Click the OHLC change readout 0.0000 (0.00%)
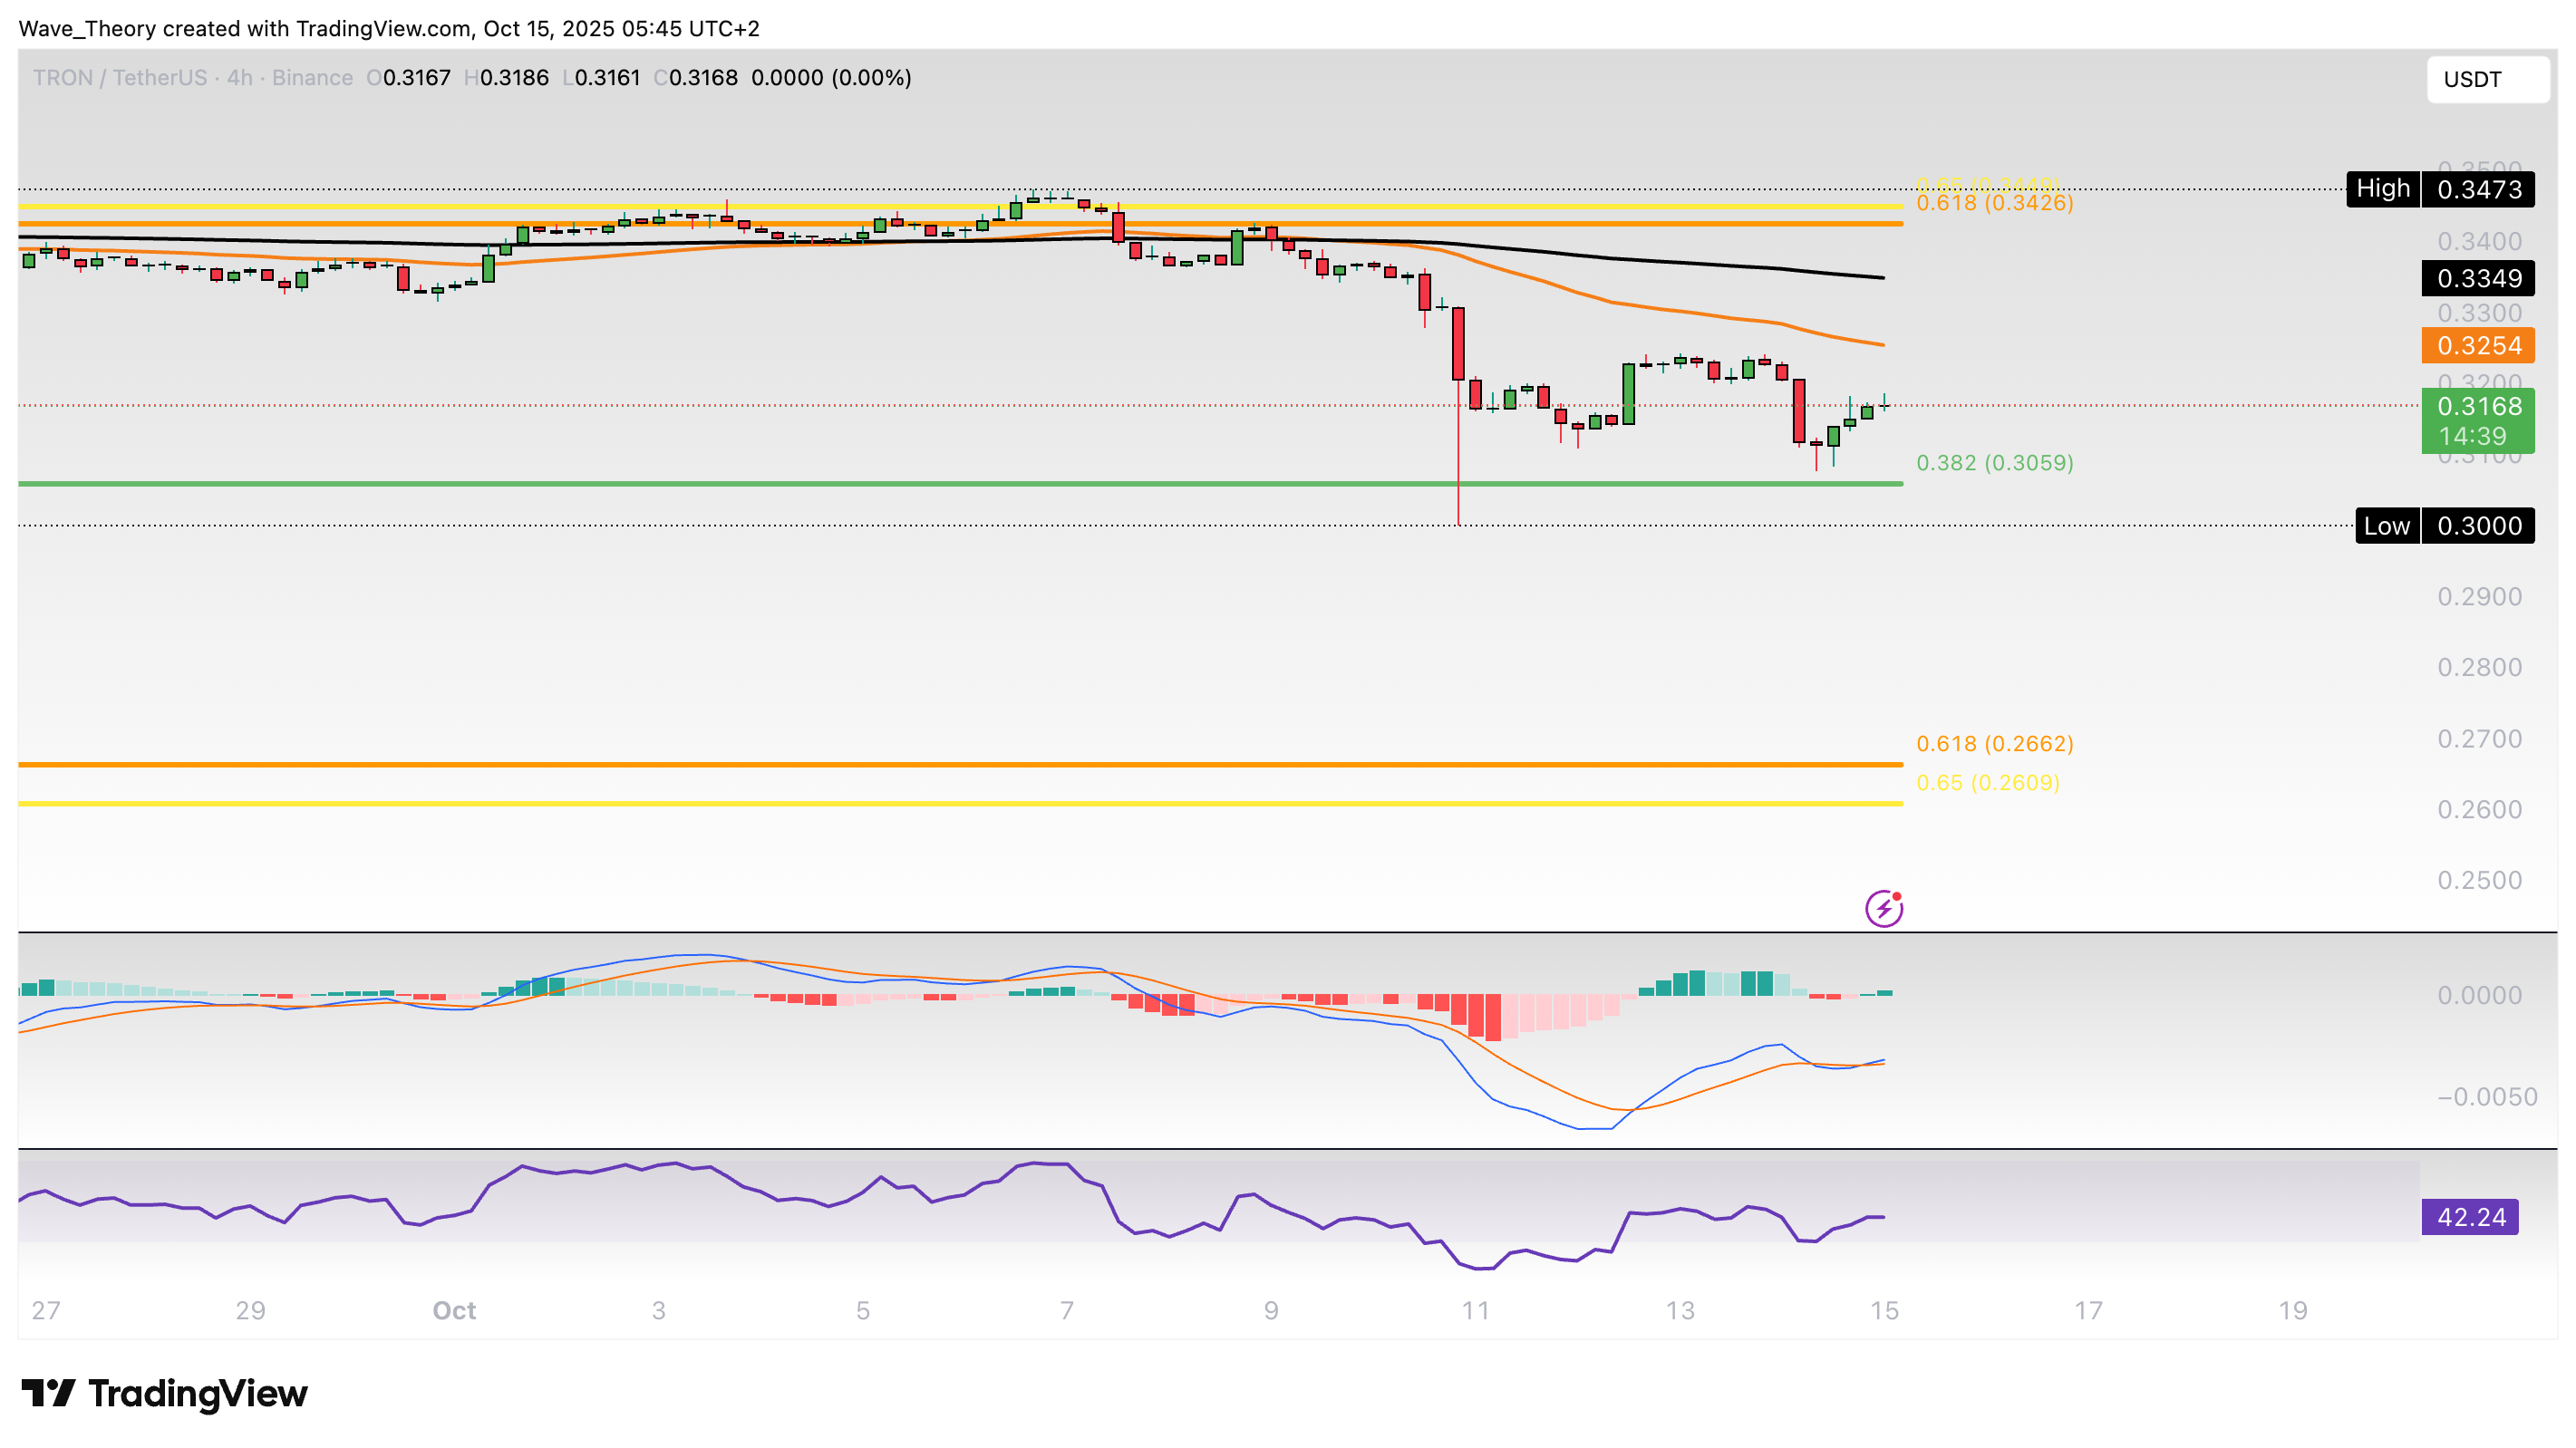The height and width of the screenshot is (1448, 2576). 833,77
